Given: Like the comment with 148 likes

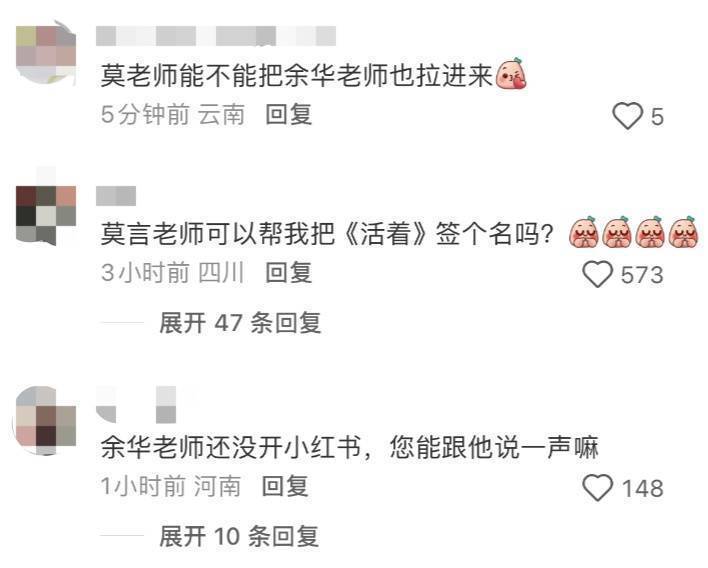Looking at the screenshot, I should coord(597,488).
